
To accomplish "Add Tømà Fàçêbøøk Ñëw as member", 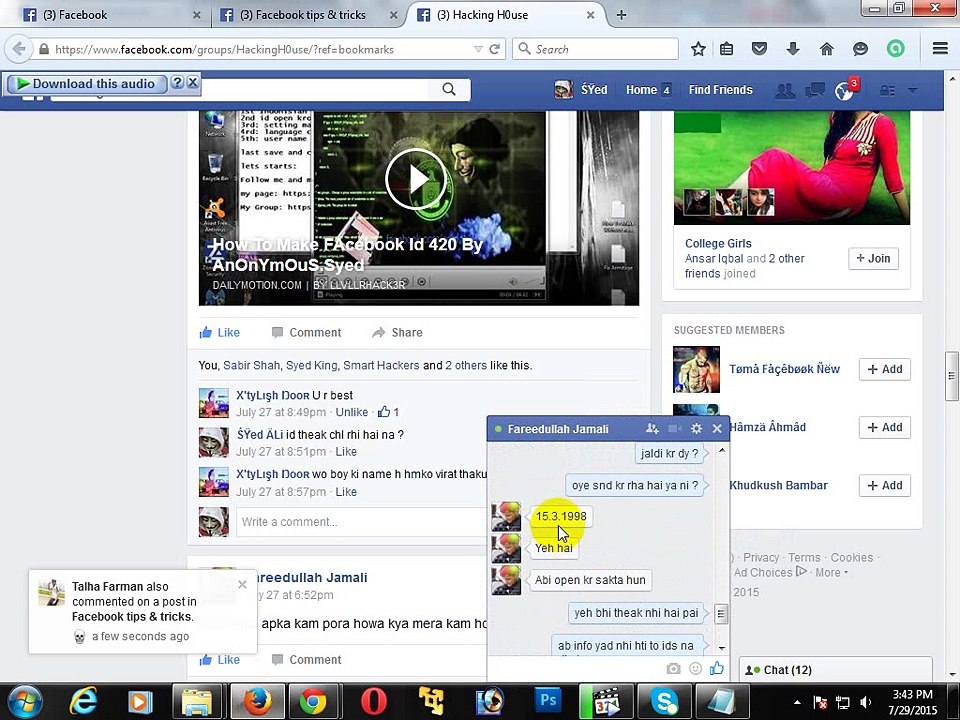I will coord(885,369).
